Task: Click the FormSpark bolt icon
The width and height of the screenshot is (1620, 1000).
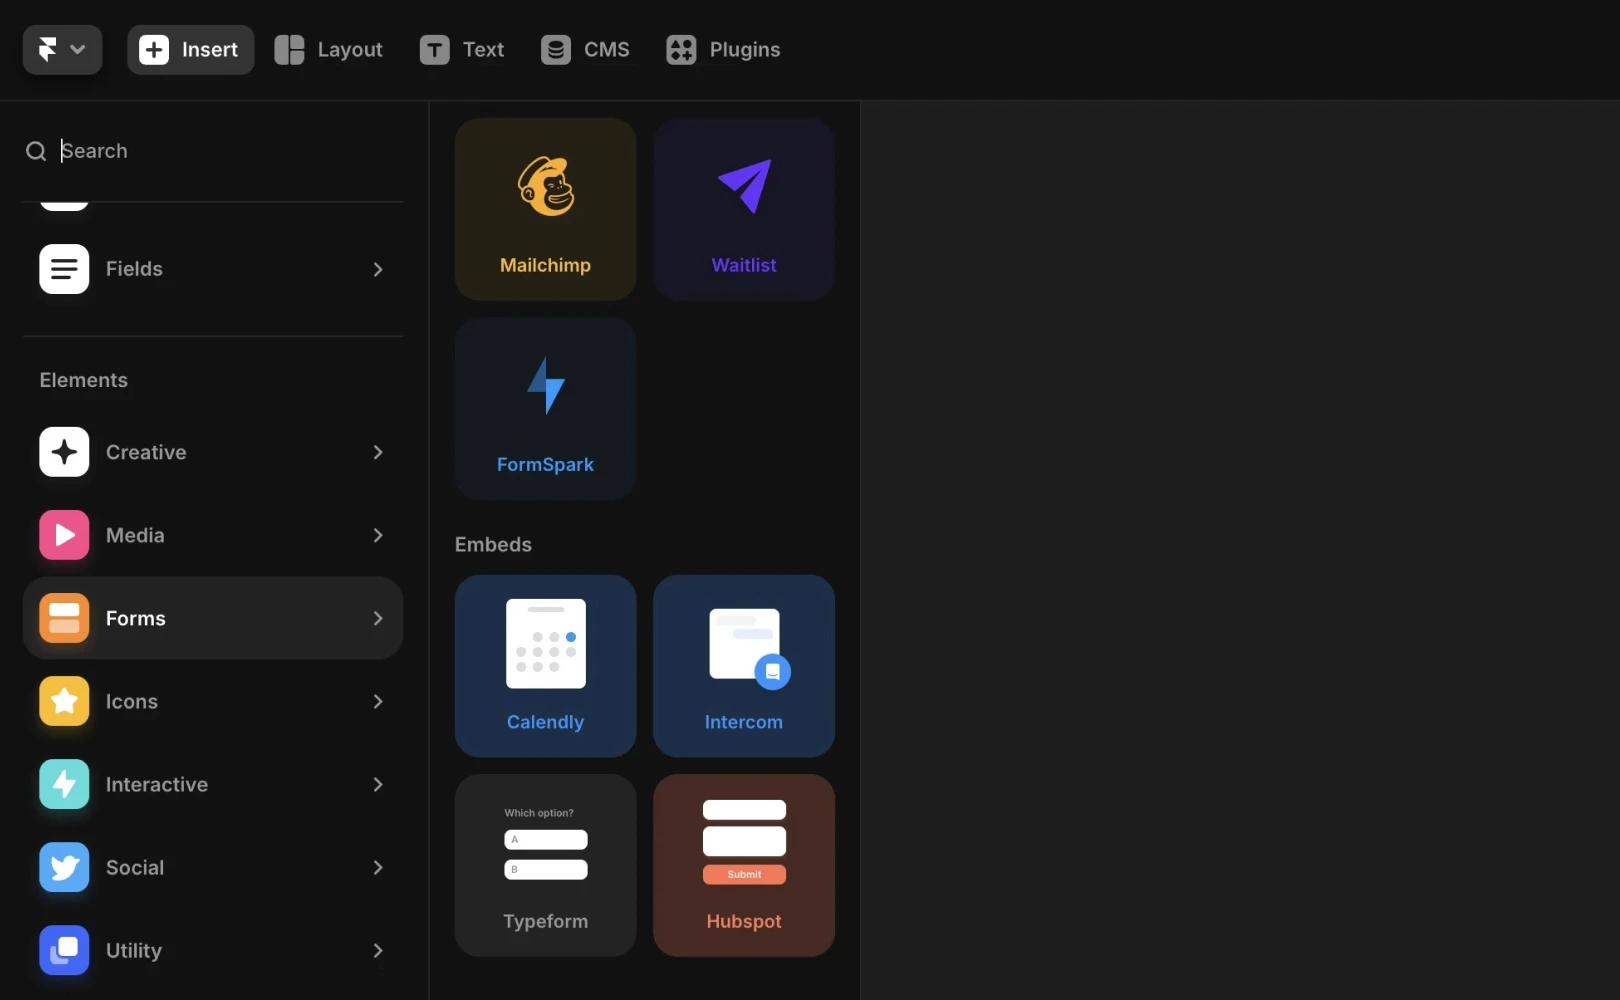Action: coord(546,386)
